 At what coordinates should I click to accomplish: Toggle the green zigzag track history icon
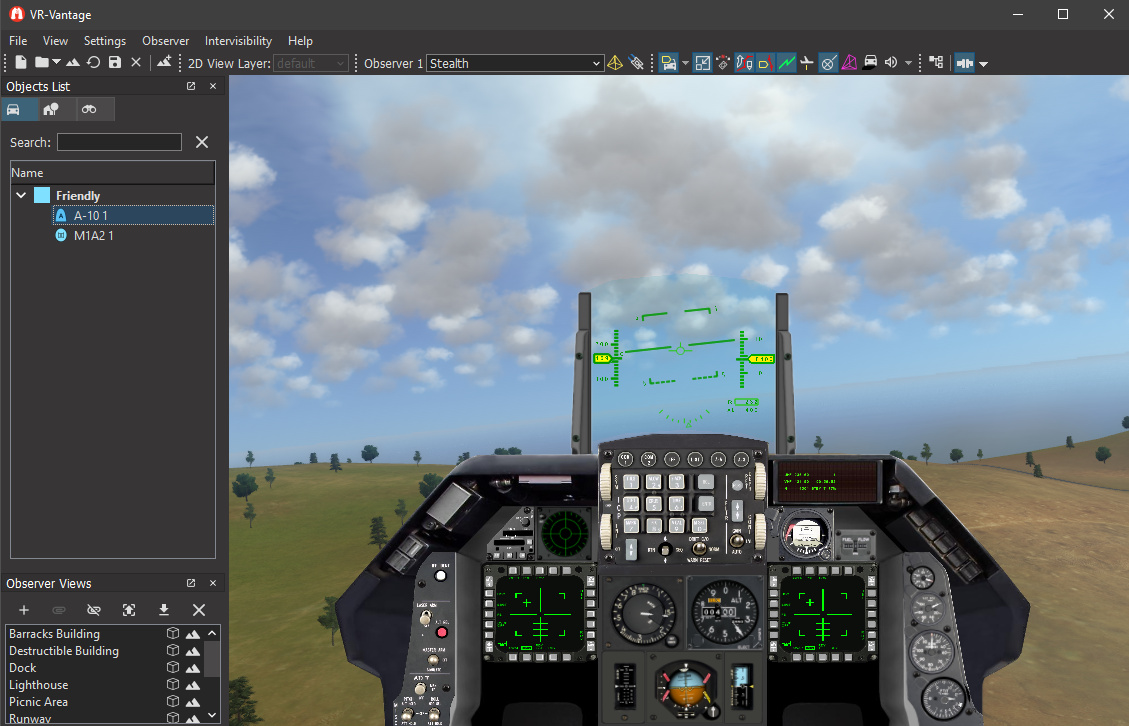(786, 63)
